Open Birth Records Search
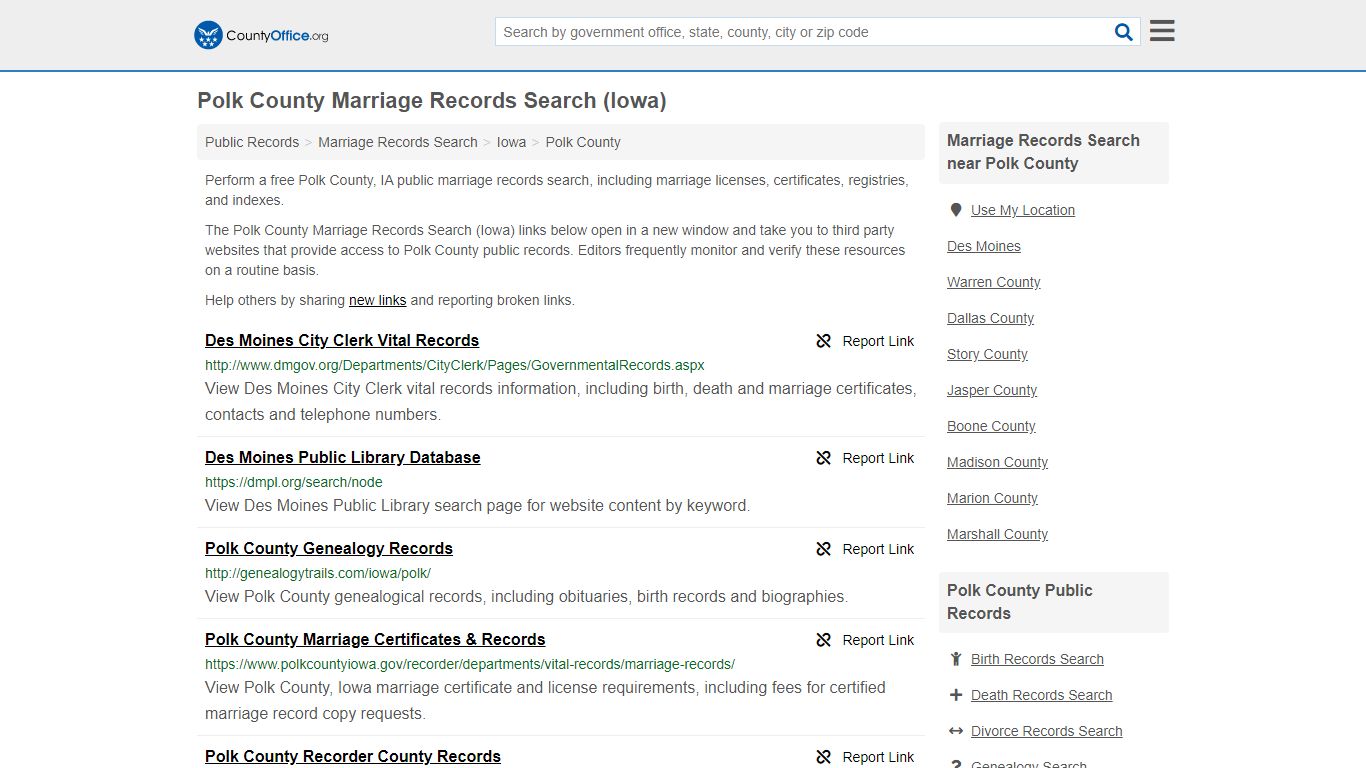The image size is (1366, 768). pyautogui.click(x=1037, y=659)
